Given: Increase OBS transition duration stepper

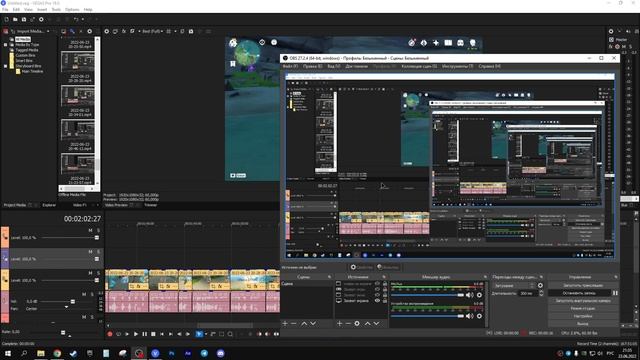Looking at the screenshot, I should click(541, 291).
